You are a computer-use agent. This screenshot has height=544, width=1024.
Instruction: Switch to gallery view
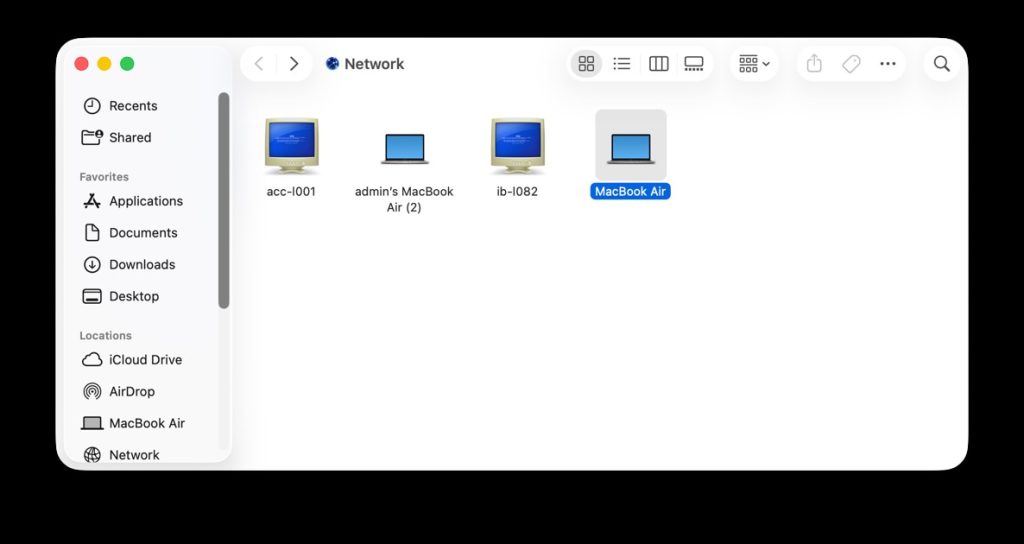pos(694,63)
